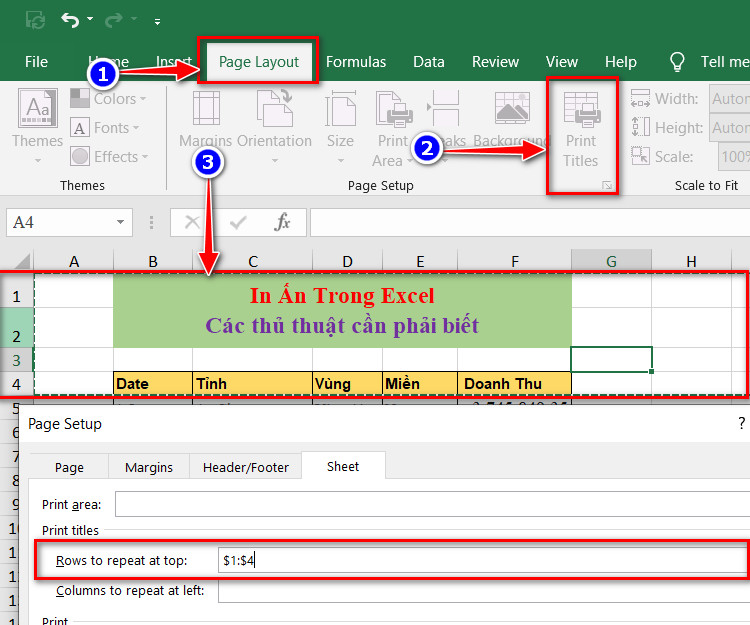The height and width of the screenshot is (625, 750).
Task: Open the Height scale-to-fit dropdown
Action: click(729, 128)
